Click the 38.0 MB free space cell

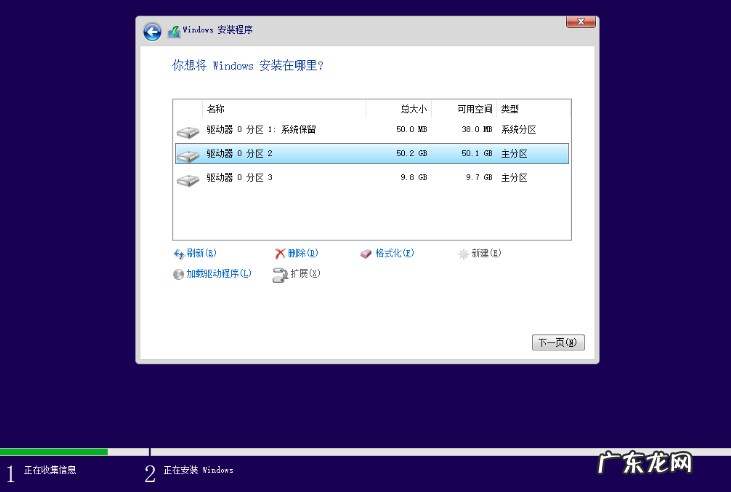(x=477, y=129)
